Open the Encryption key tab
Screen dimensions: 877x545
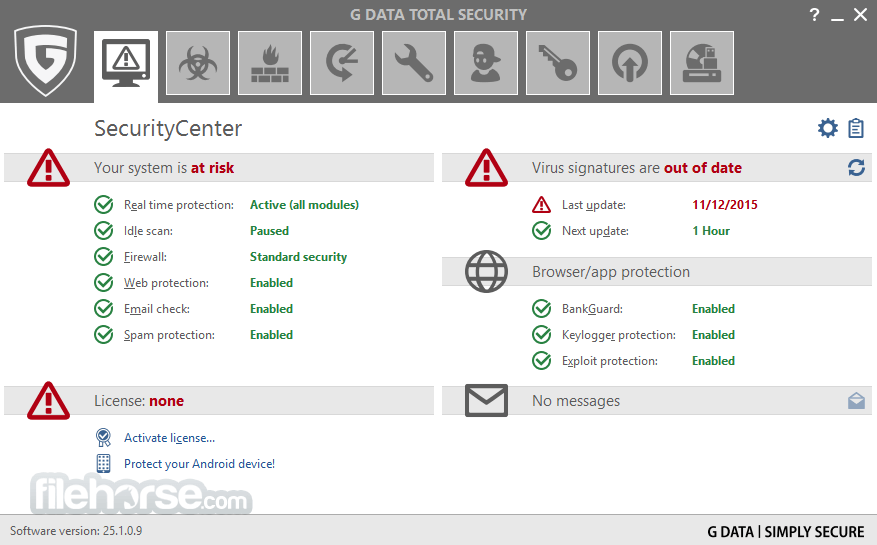point(558,63)
